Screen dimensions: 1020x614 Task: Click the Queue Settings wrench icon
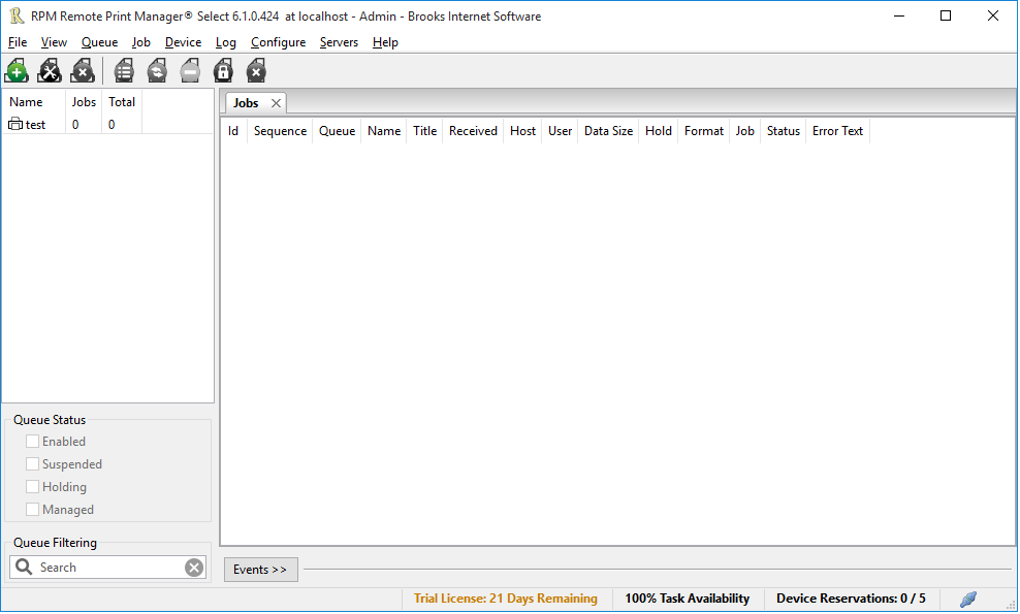tap(49, 71)
